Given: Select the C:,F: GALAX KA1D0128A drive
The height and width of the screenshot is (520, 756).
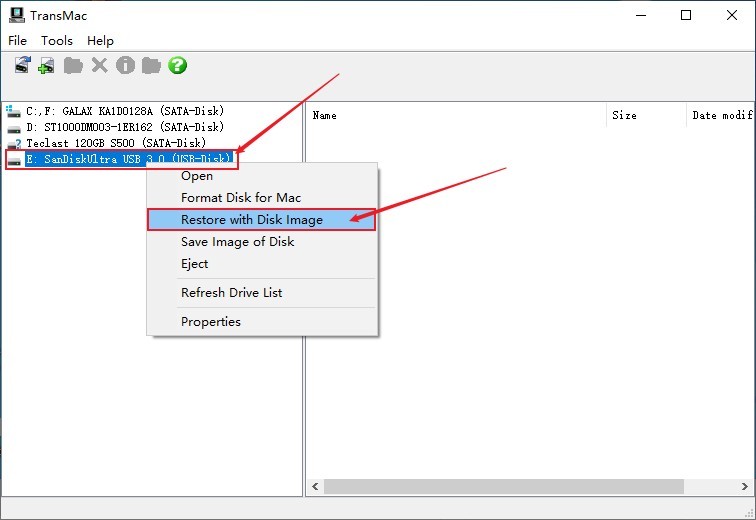Looking at the screenshot, I should tap(125, 111).
